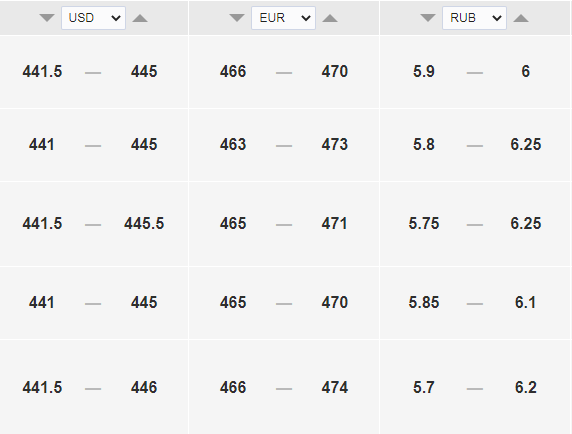Select the EUR buy rate 463
The image size is (572, 434).
point(233,144)
